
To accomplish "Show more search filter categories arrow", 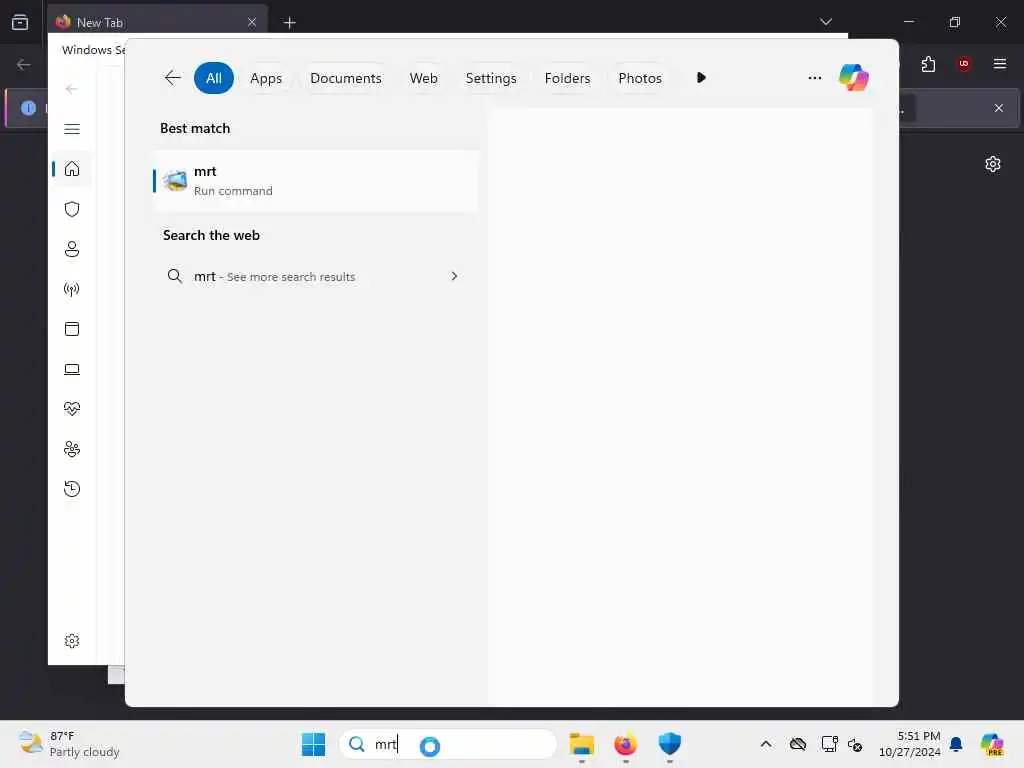I will [701, 78].
